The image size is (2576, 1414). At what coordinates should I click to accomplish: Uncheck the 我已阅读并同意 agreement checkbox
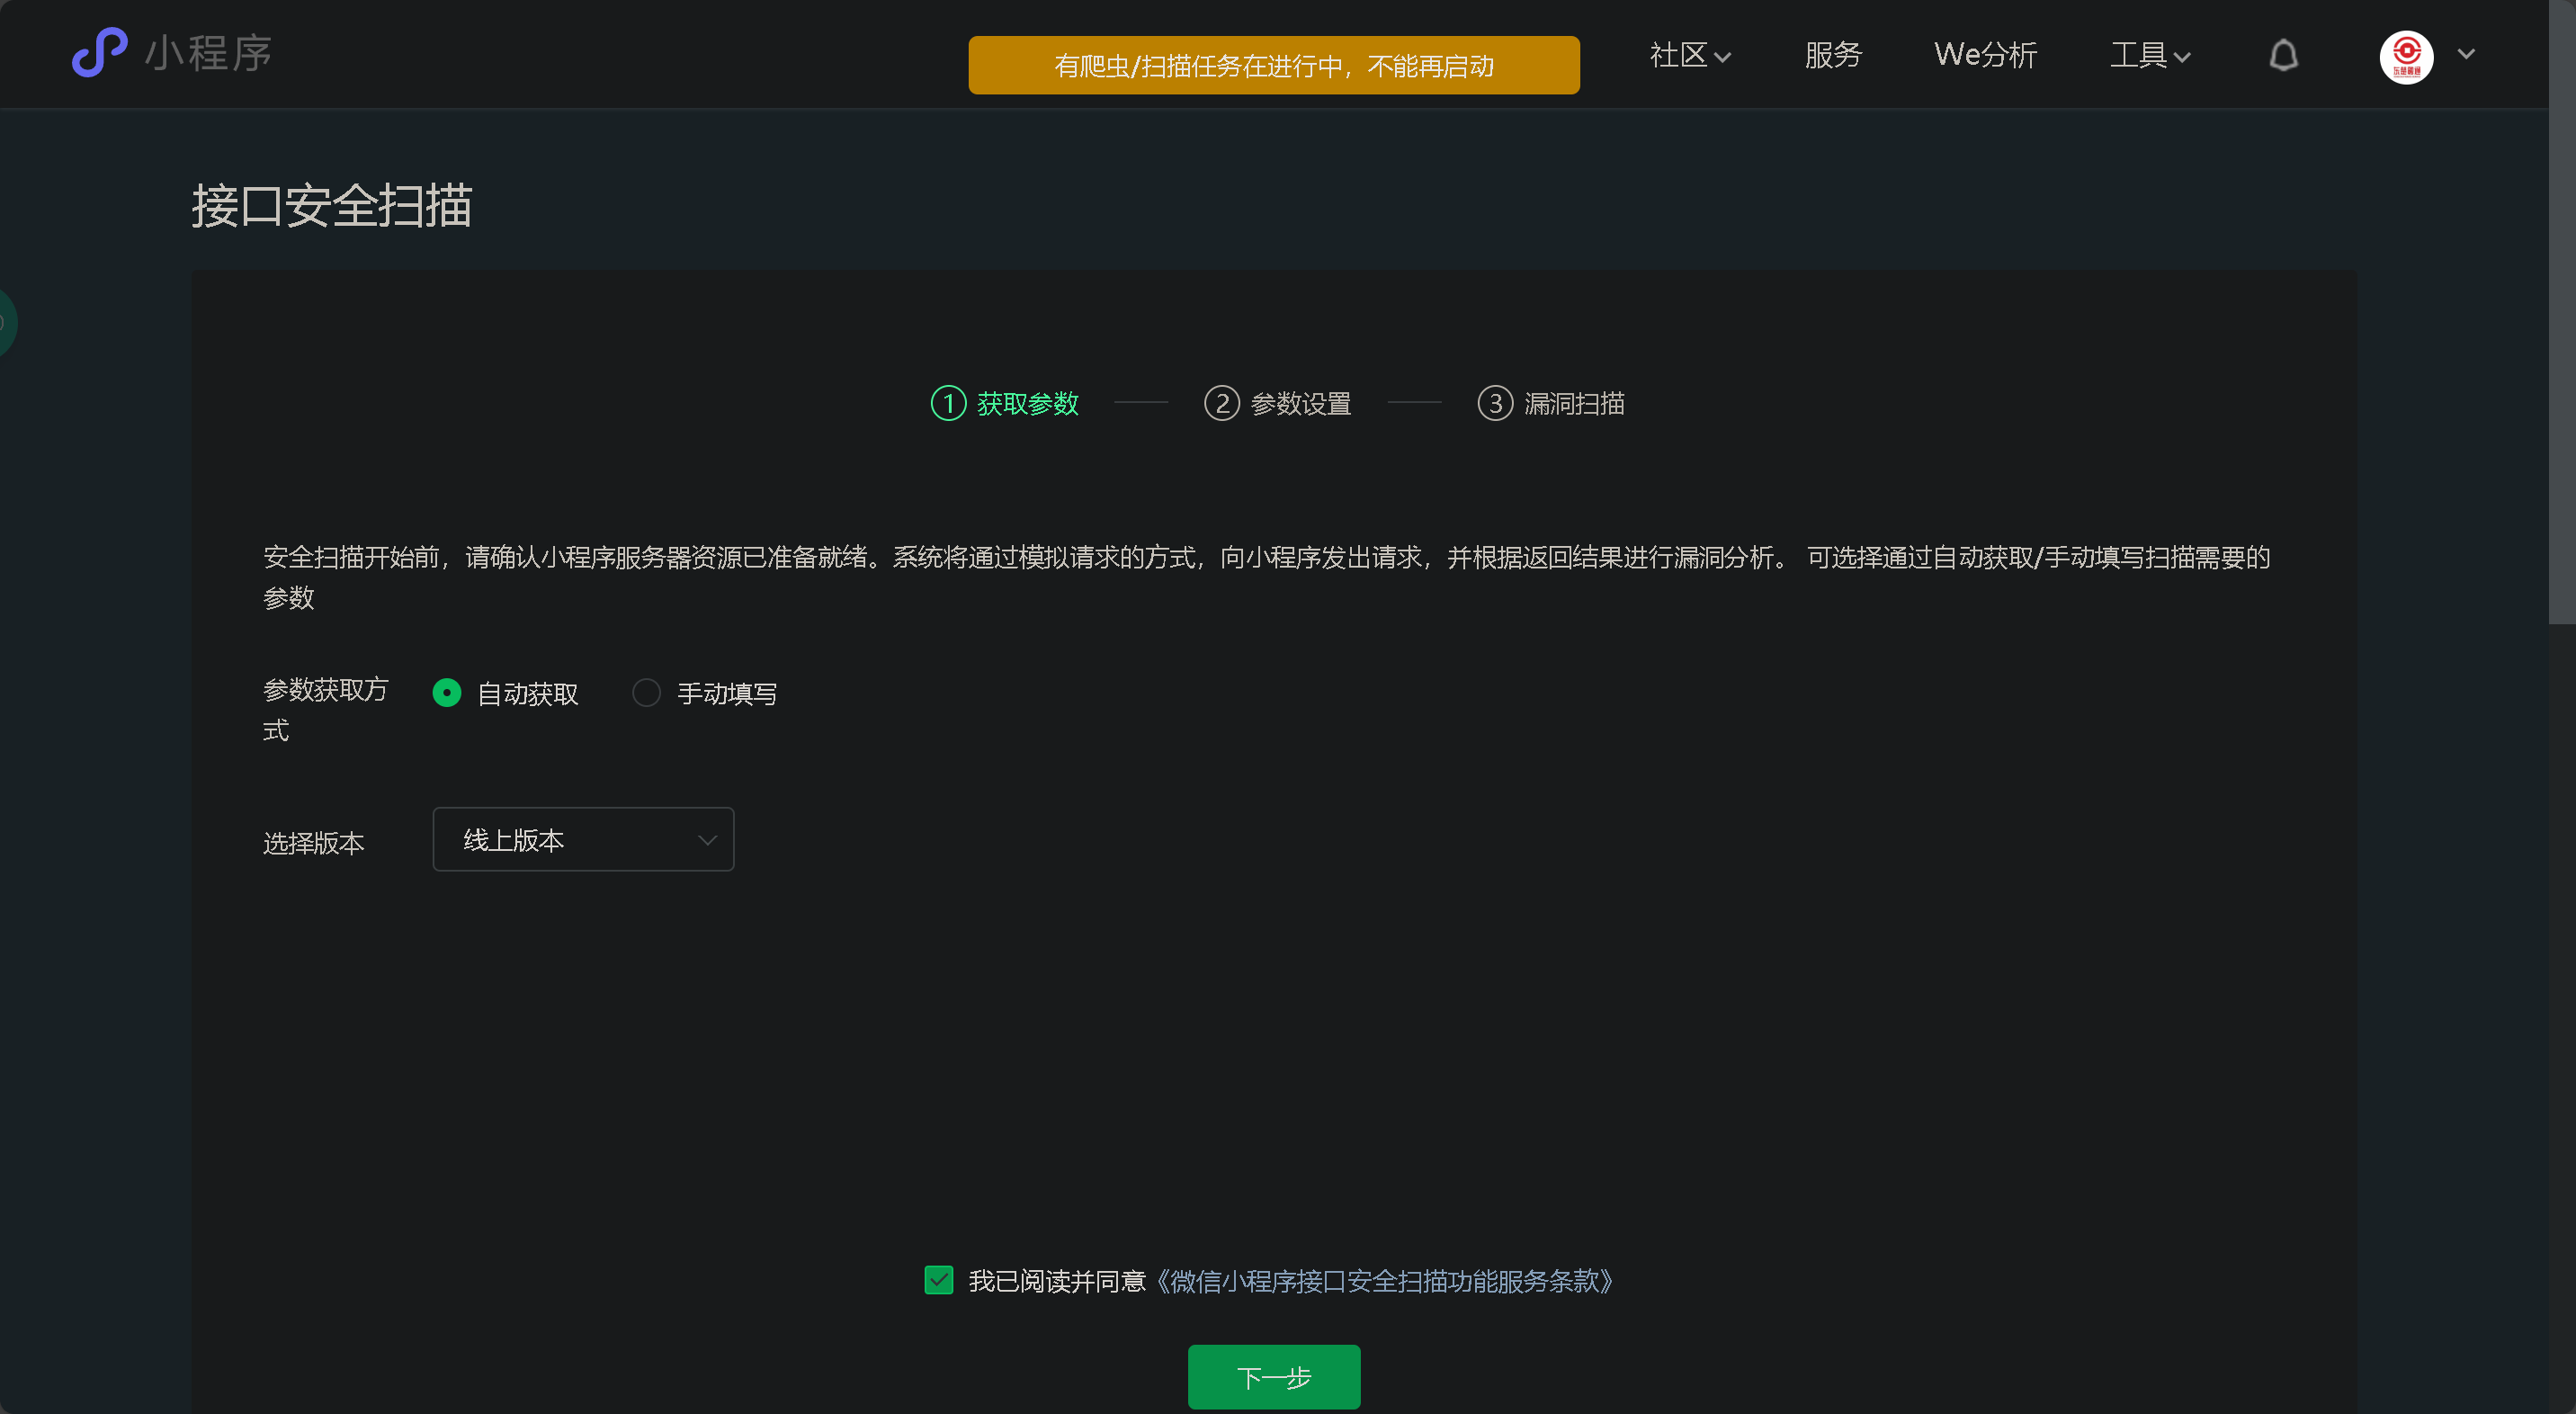[938, 1280]
